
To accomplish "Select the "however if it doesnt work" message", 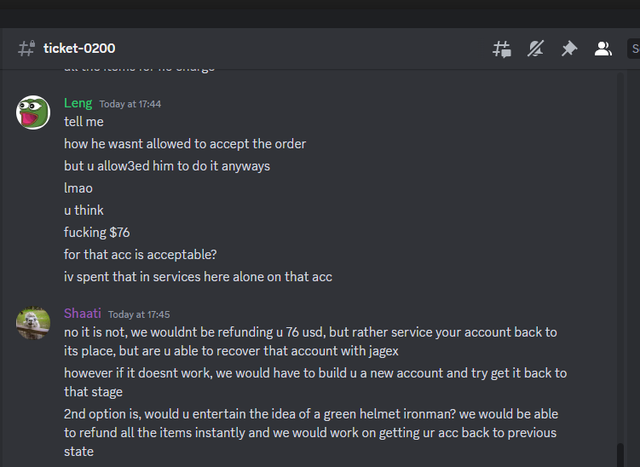I will click(316, 382).
